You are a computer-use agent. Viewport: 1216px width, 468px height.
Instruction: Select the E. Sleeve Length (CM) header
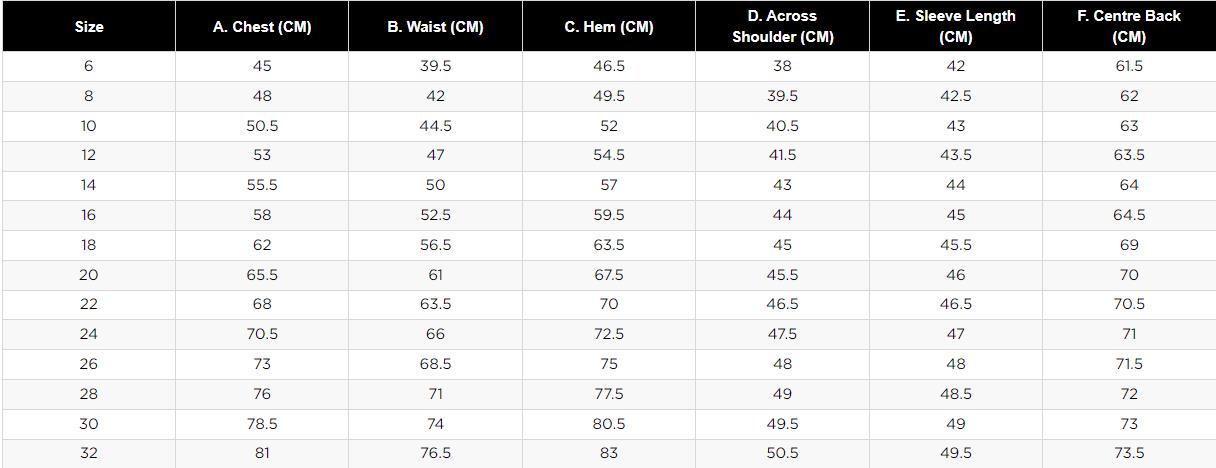pos(956,27)
